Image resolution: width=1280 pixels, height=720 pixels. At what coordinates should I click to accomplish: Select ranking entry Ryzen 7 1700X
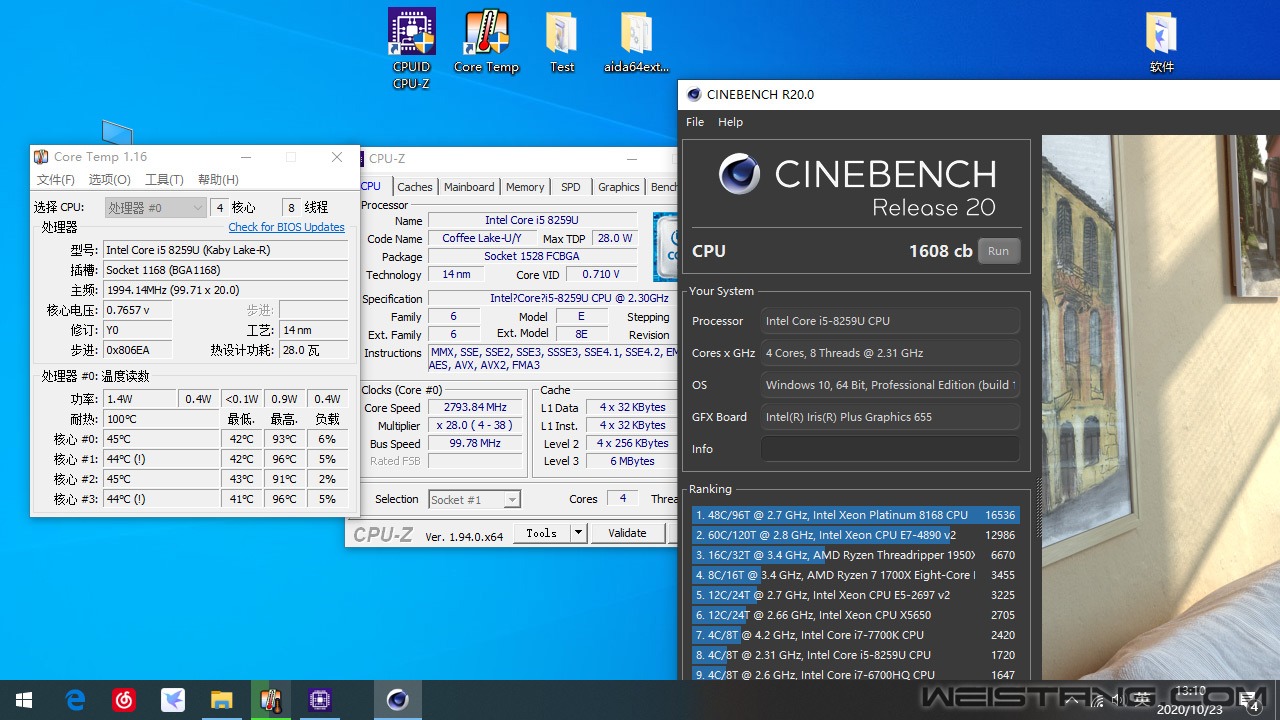tap(855, 575)
